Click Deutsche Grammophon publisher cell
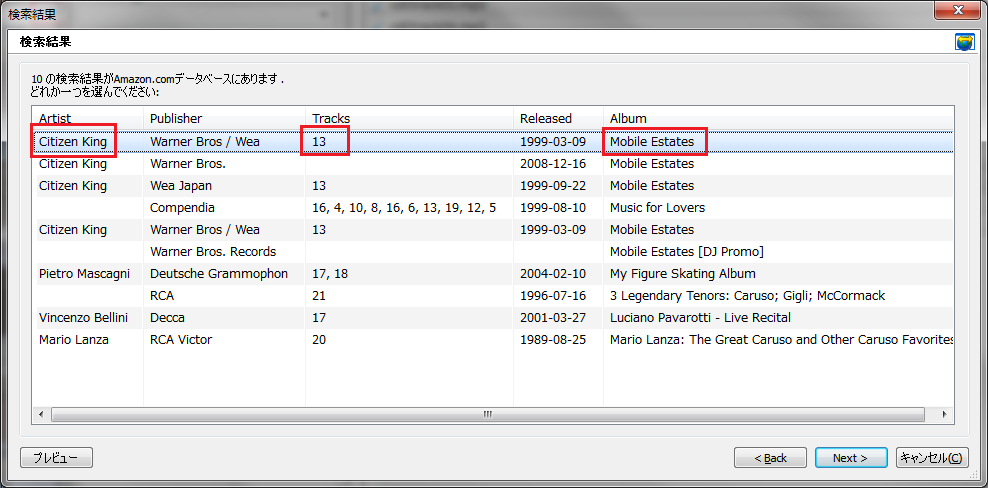The width and height of the screenshot is (988, 488). [x=219, y=274]
